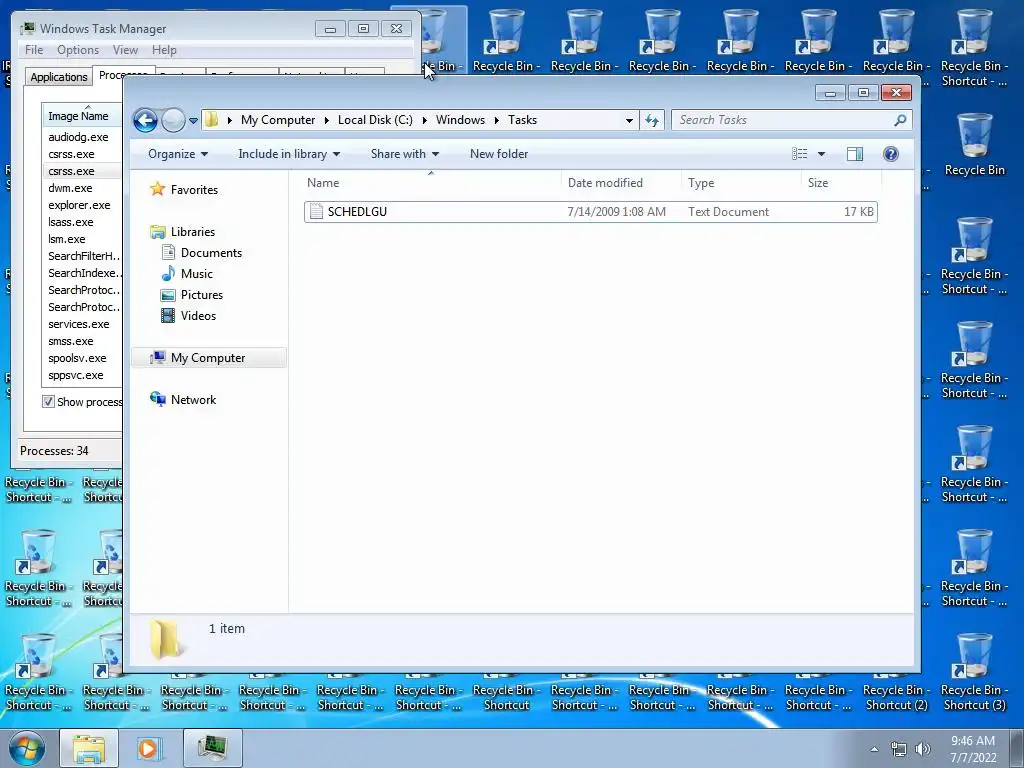Open the Music library
1024x768 pixels.
pos(197,274)
